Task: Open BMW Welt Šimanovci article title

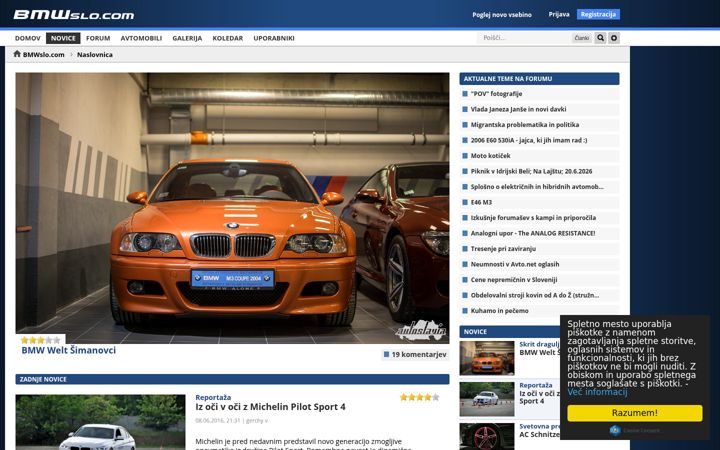Action: 68,350
